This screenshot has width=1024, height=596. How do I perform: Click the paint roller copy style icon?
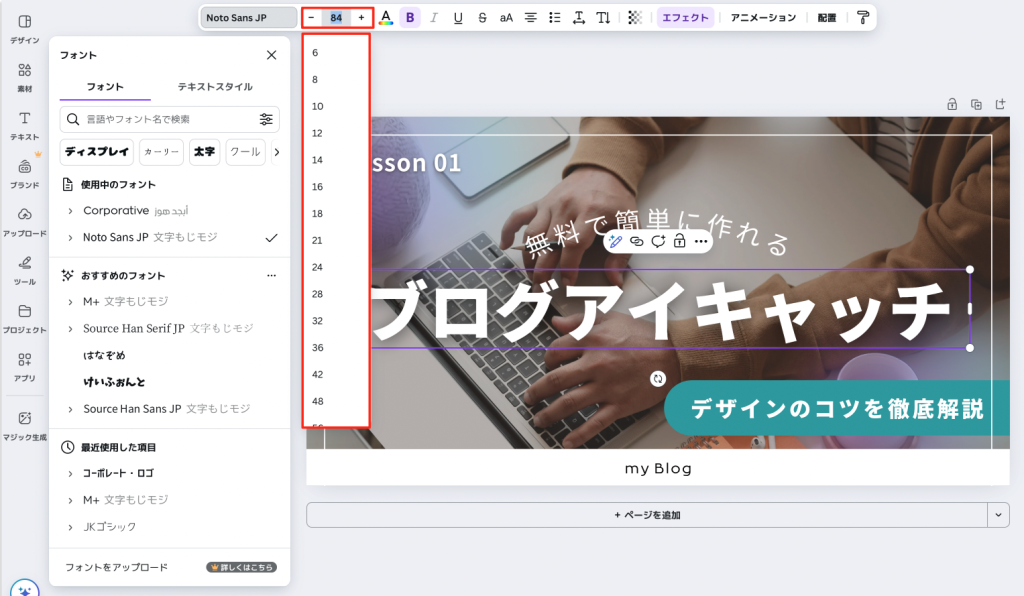862,18
